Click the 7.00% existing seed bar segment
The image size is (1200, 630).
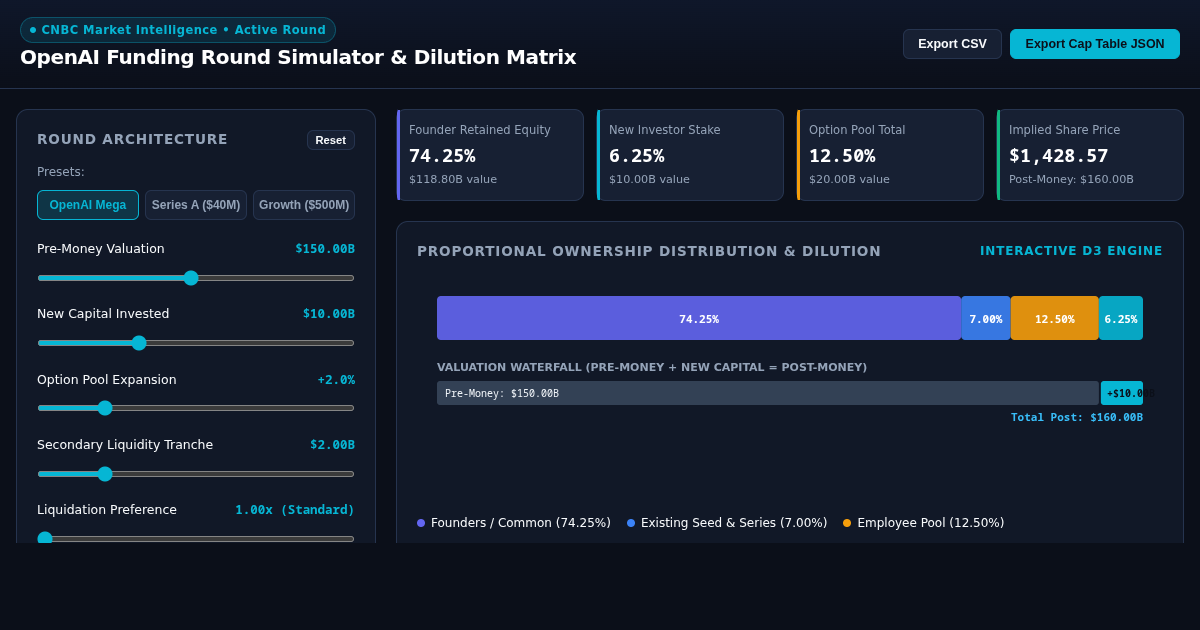click(x=986, y=318)
